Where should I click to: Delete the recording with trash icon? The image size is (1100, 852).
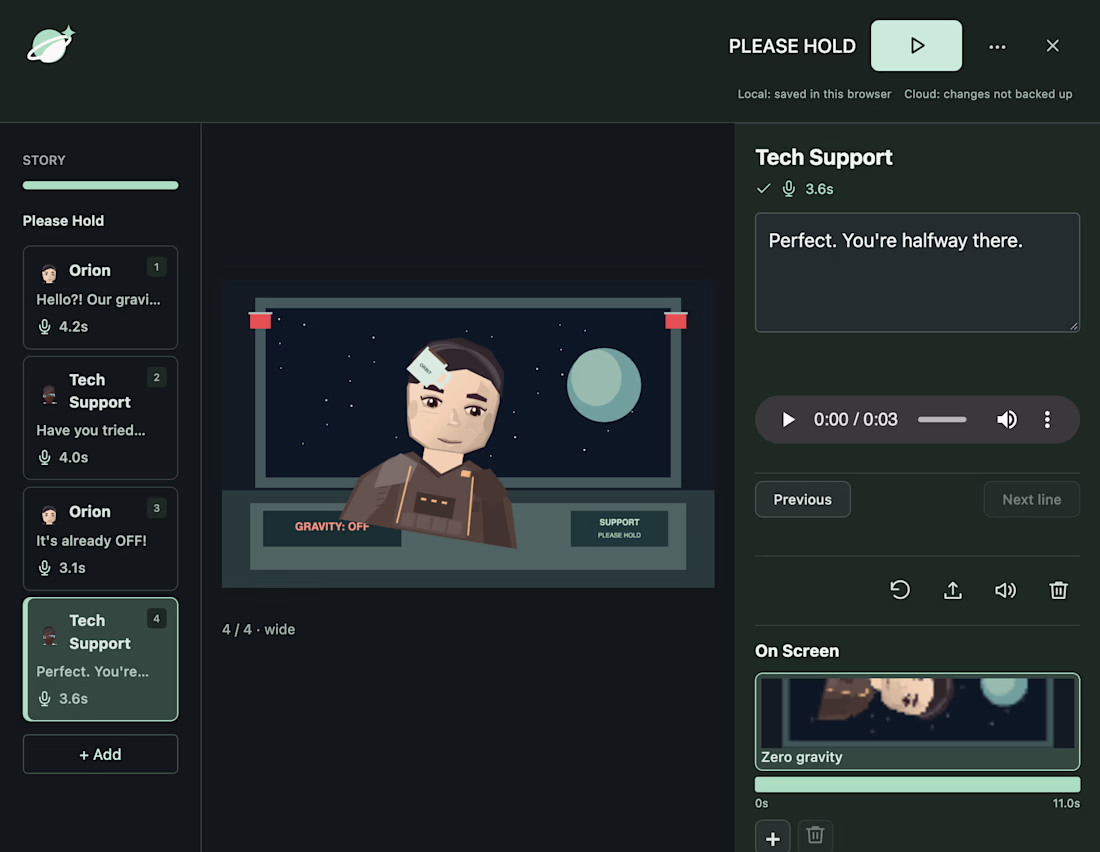[1059, 590]
